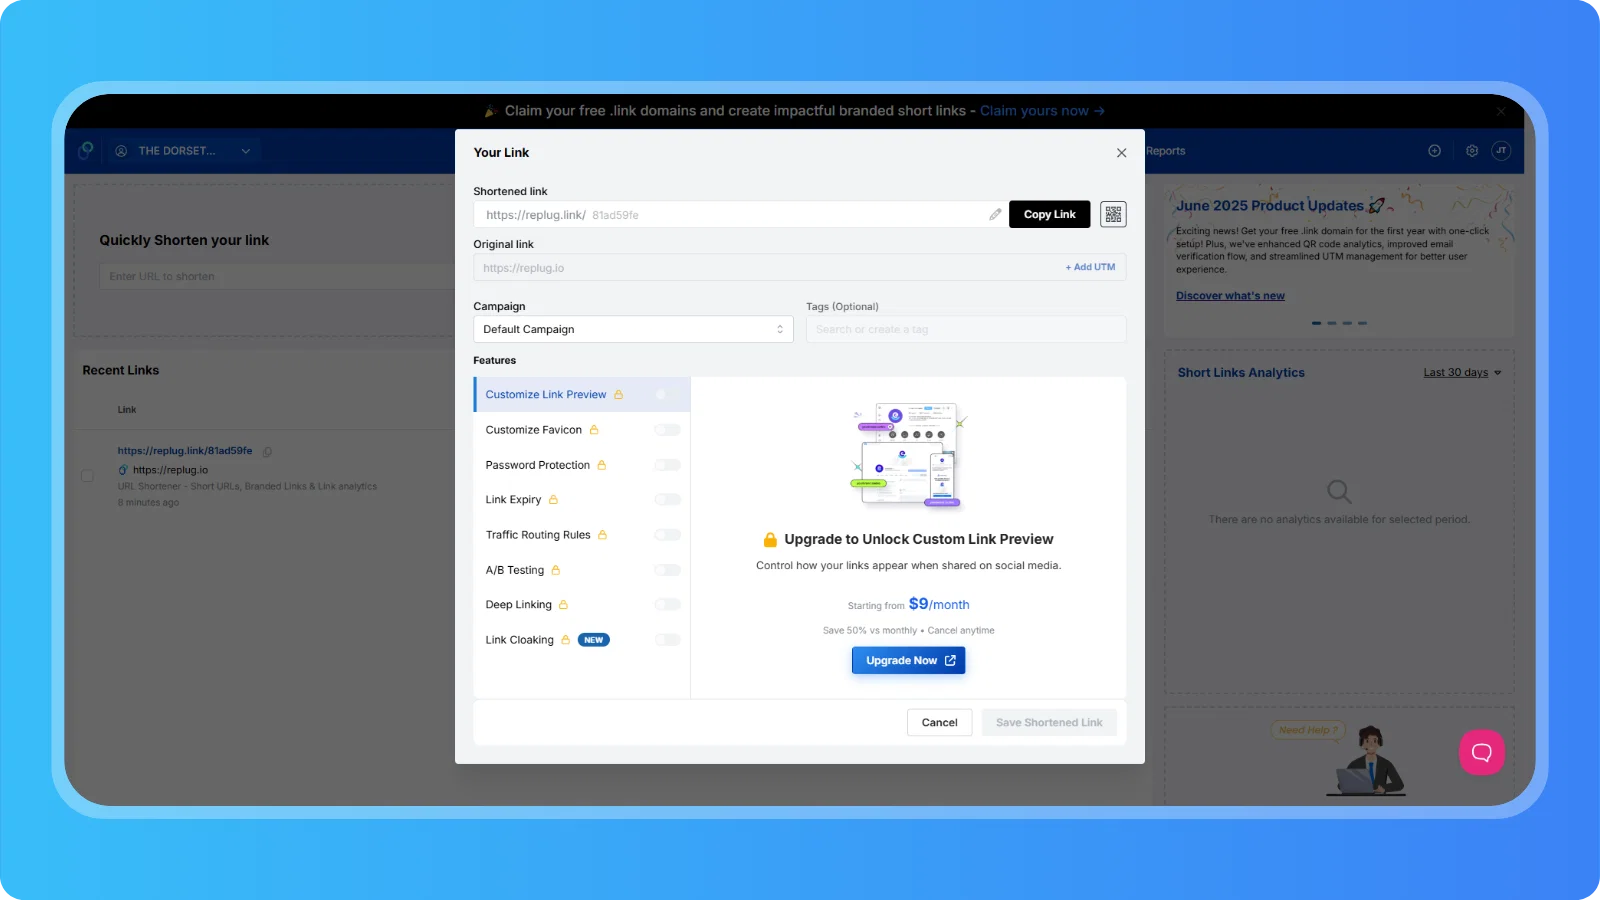Enable the Password Protection switch

(667, 465)
